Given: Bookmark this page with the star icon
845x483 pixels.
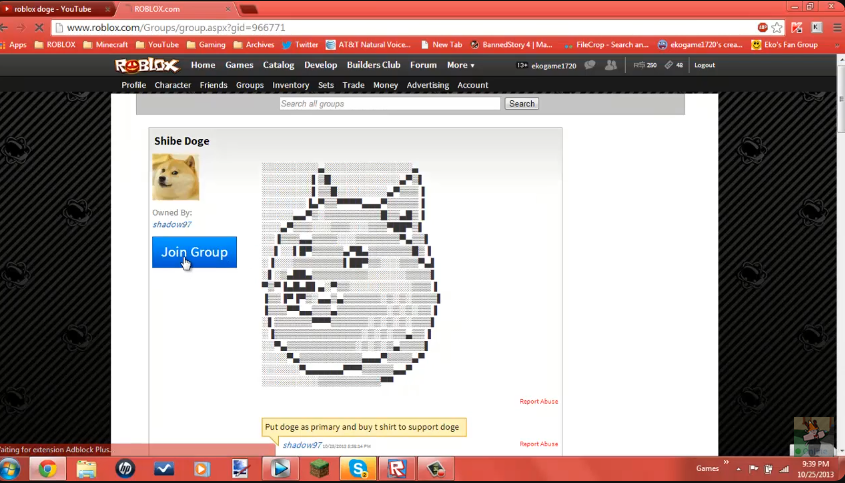Looking at the screenshot, I should pyautogui.click(x=777, y=27).
